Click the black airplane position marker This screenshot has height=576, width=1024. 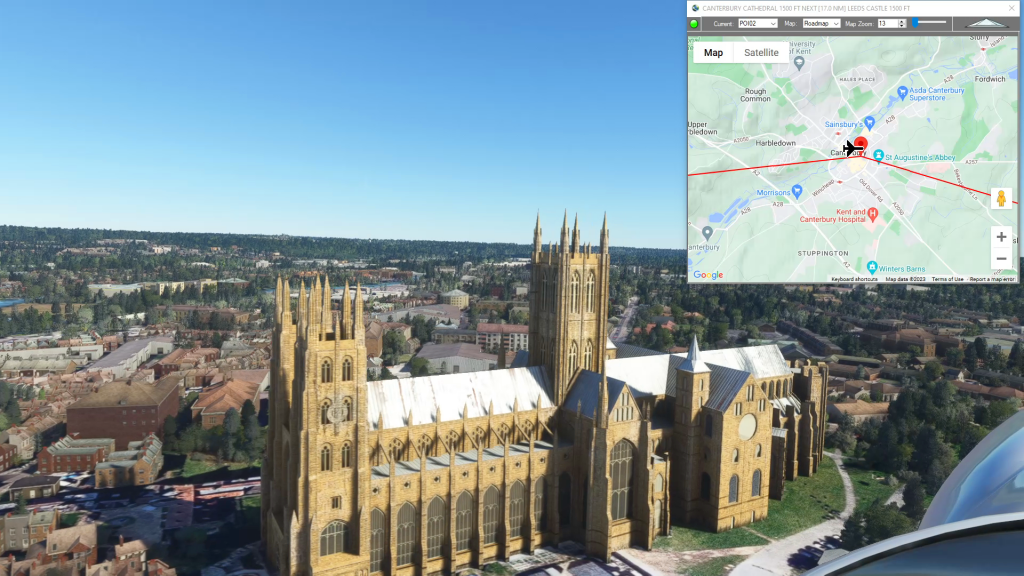[852, 149]
